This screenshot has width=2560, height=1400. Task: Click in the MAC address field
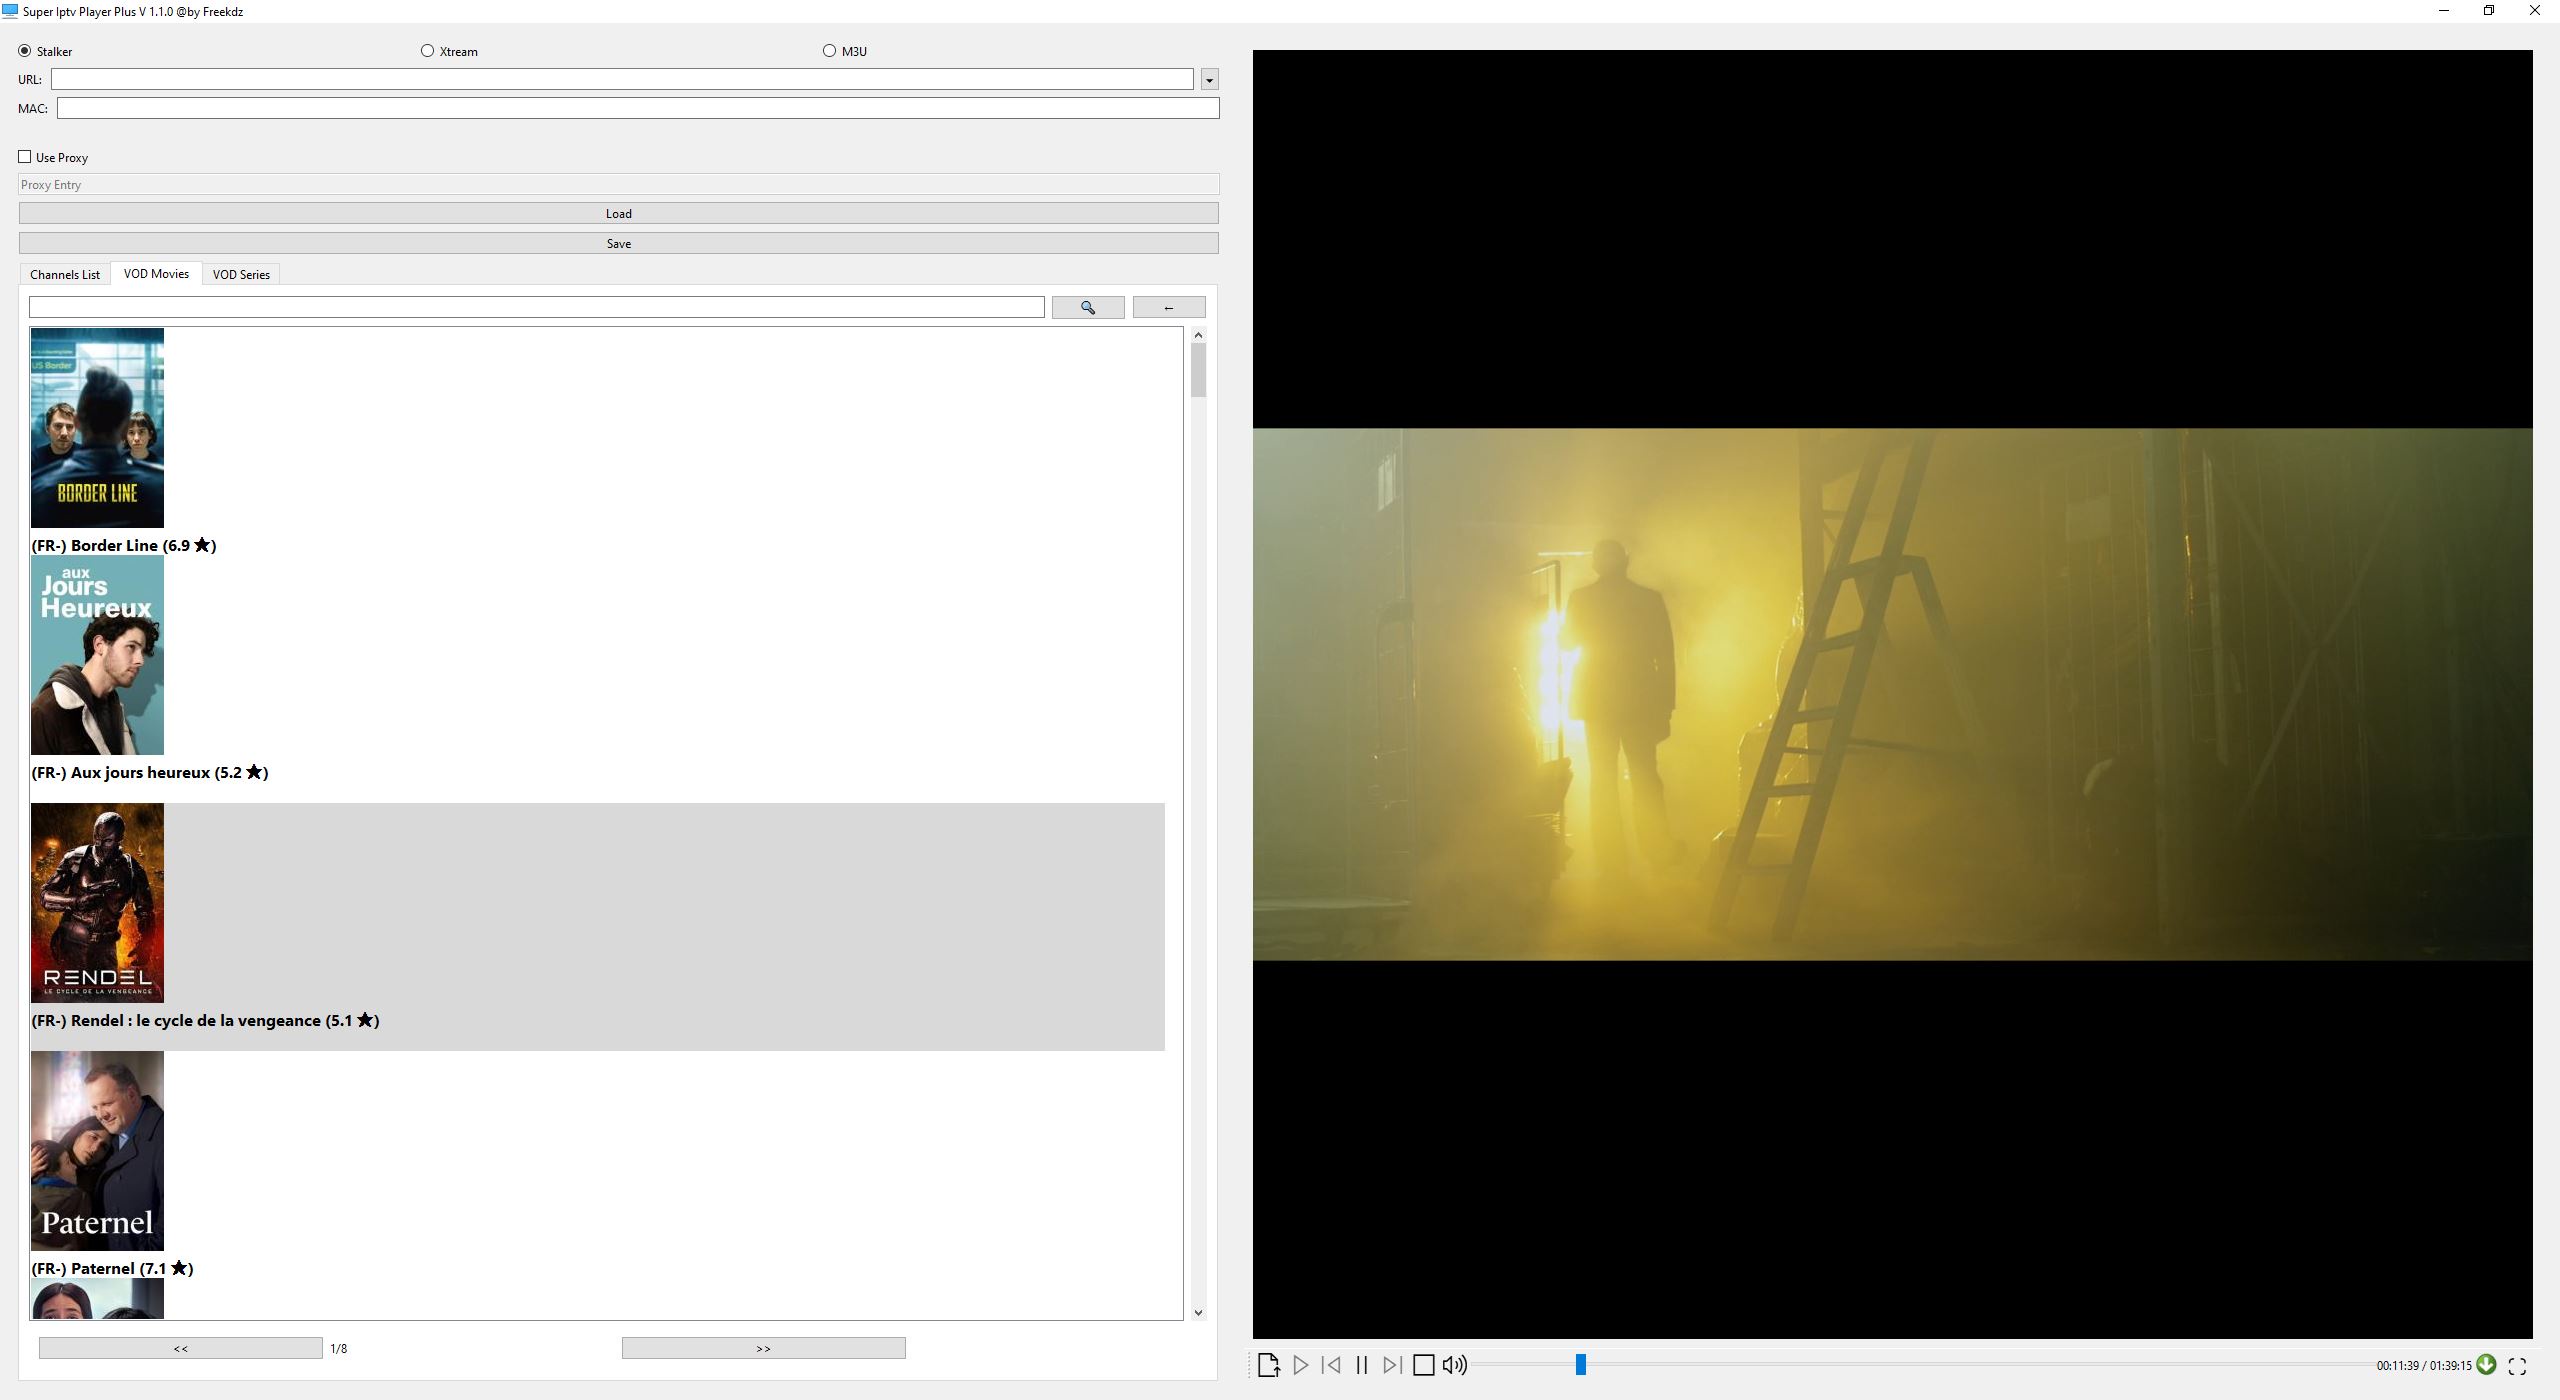638,108
